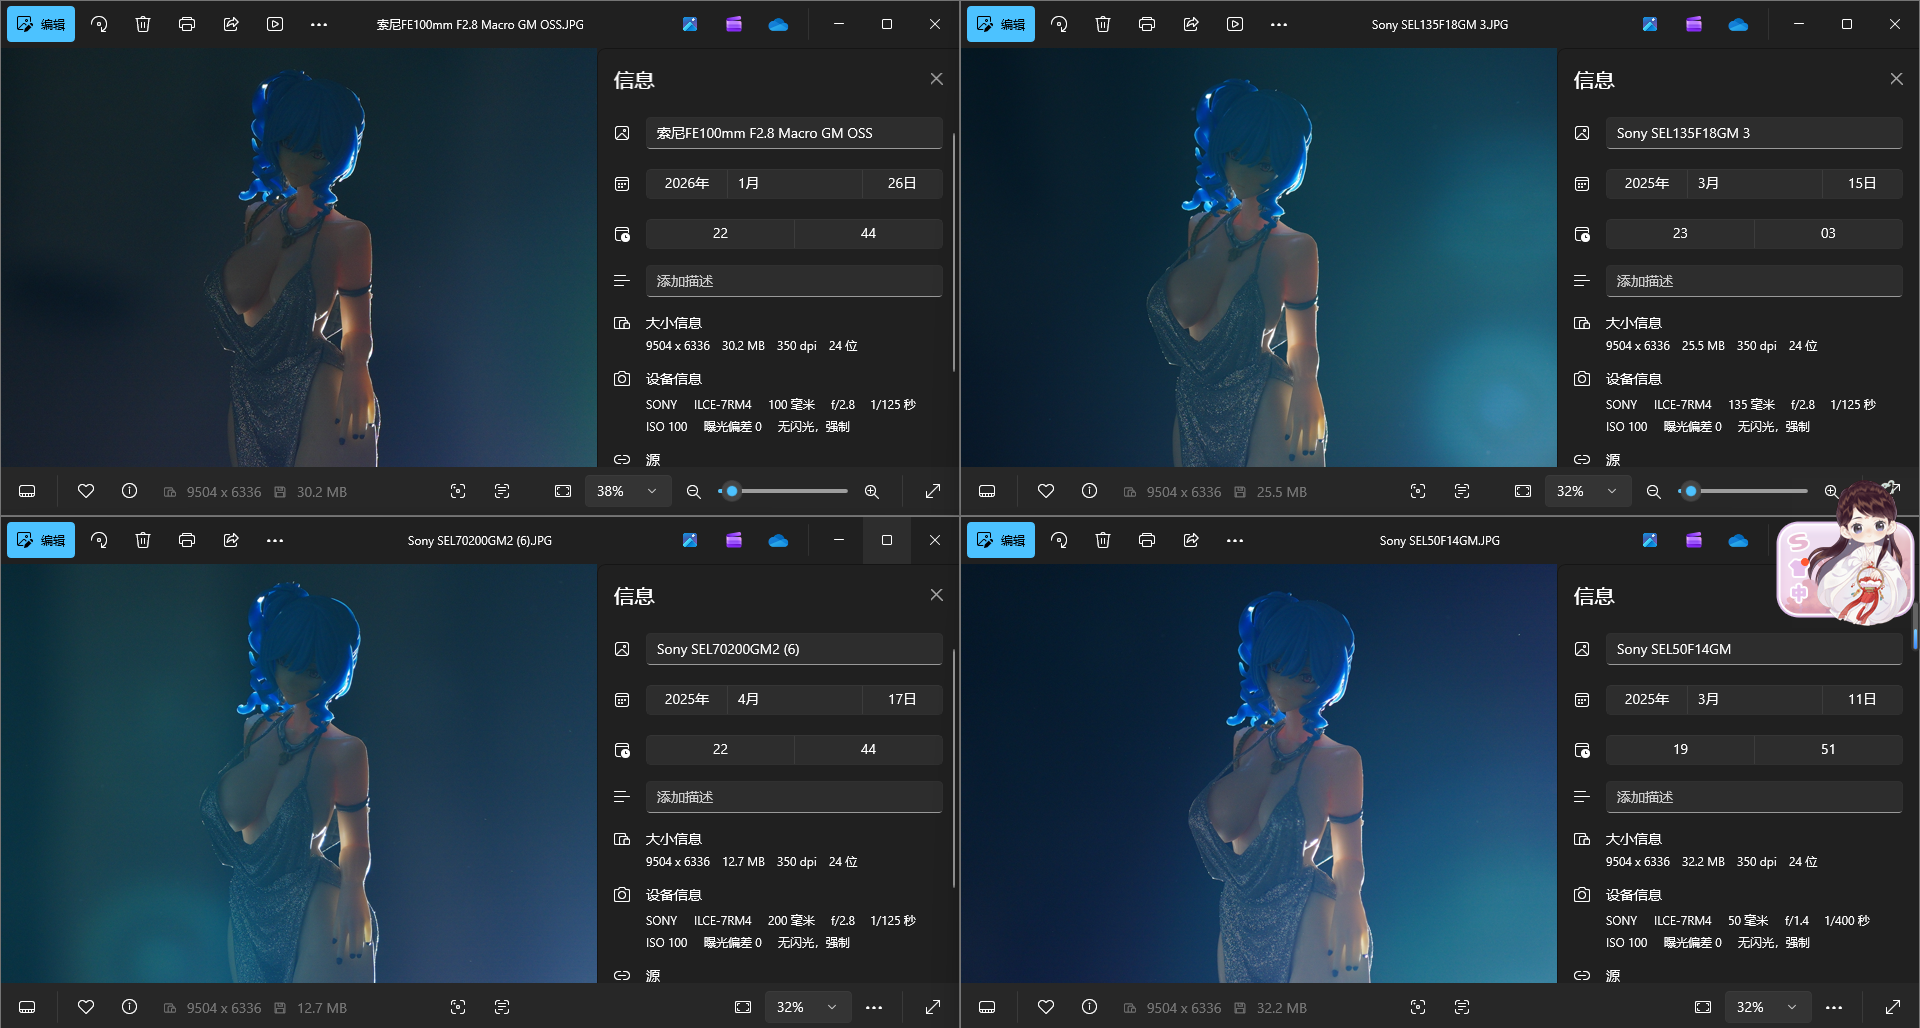Enter fullscreen in the Sony SEL50F14GM window
Viewport: 1920px width, 1028px height.
point(1893,1007)
